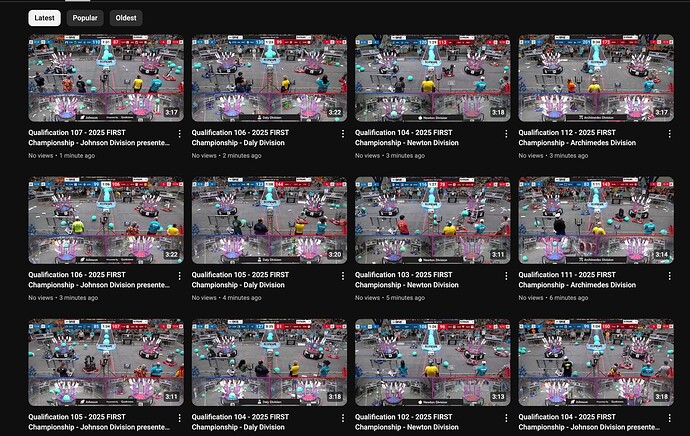Viewport: 690px width, 436px height.
Task: Sort videos by Oldest
Action: 126,18
